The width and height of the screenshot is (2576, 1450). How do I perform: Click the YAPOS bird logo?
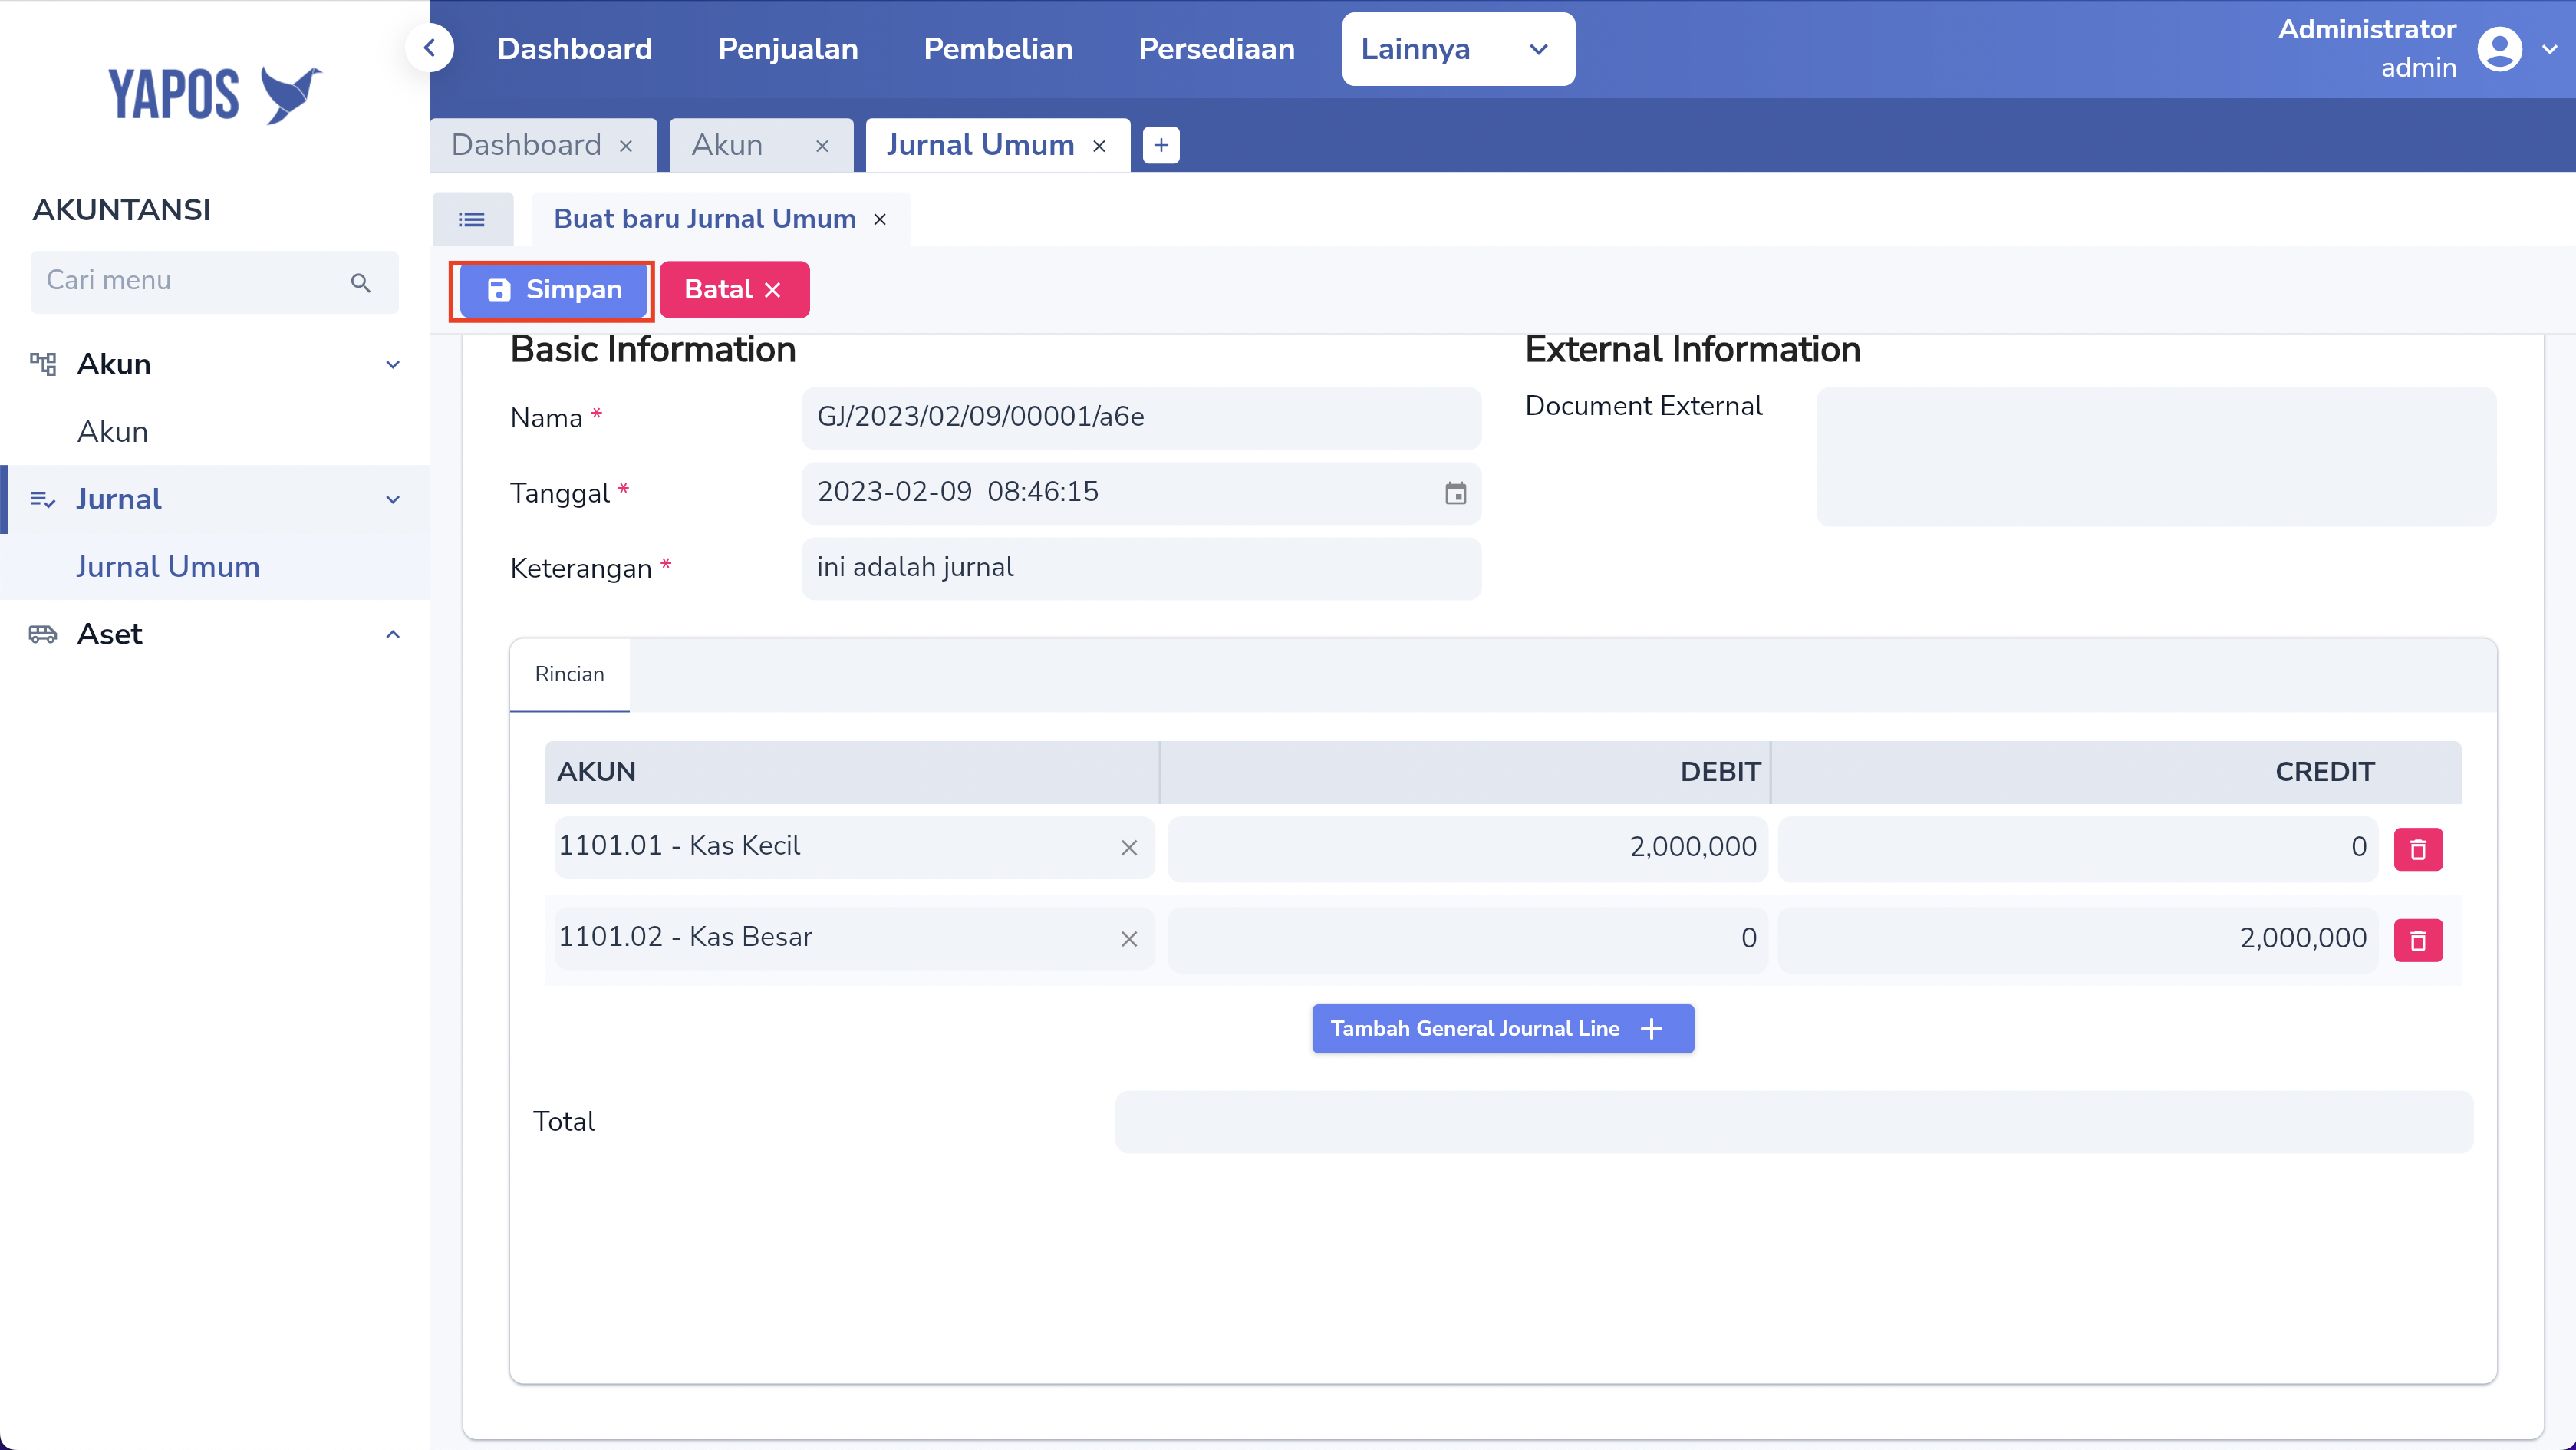[291, 95]
